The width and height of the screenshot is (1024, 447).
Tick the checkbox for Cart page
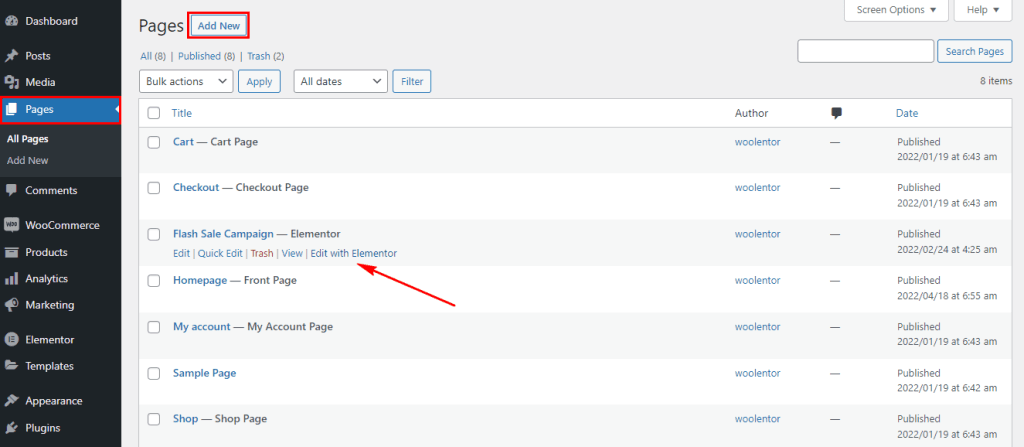[154, 142]
